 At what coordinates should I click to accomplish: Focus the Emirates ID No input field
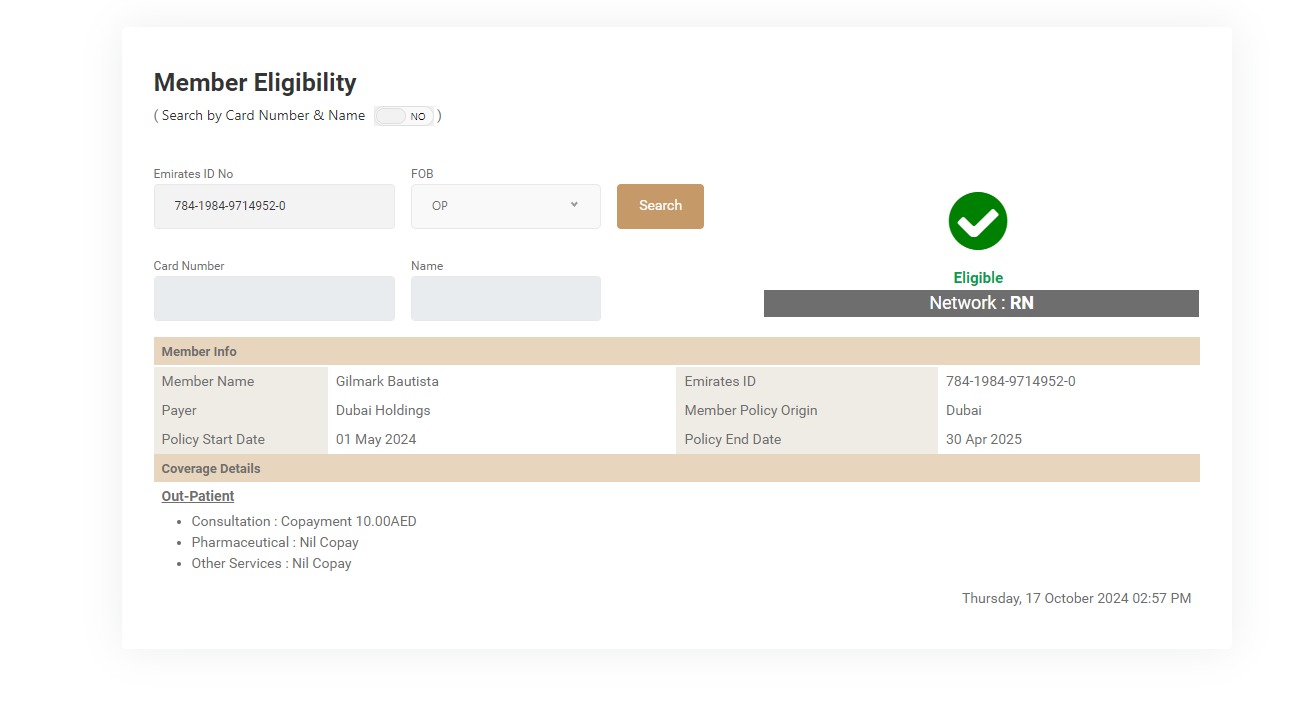tap(274, 206)
